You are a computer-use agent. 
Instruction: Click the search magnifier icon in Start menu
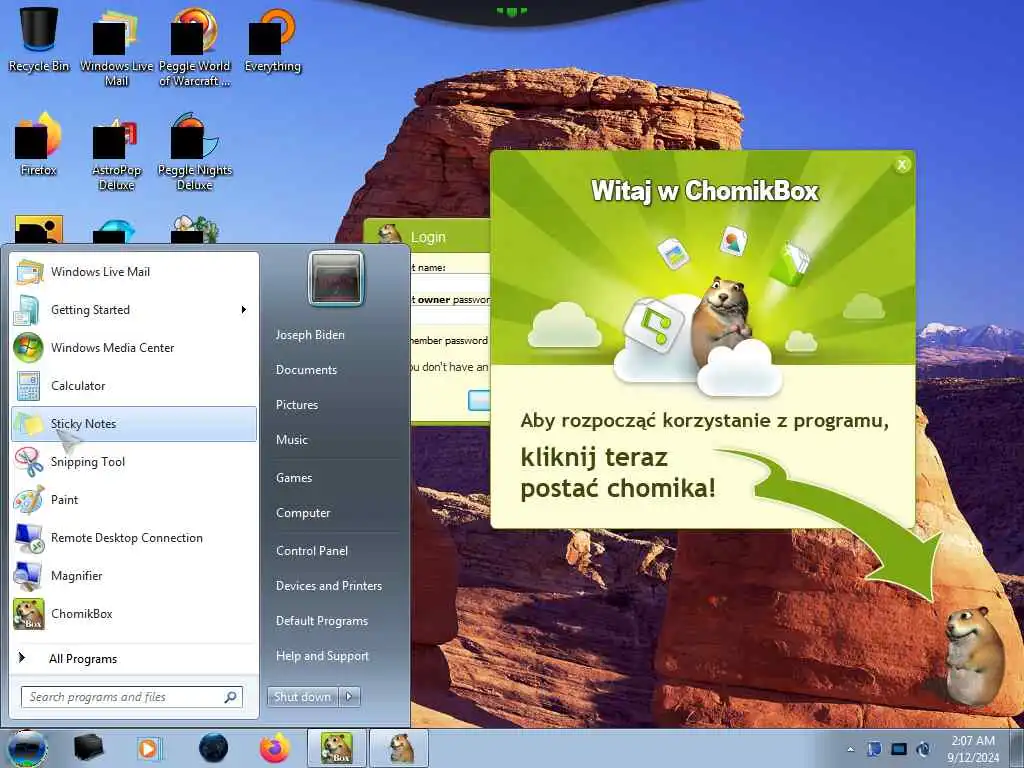[x=231, y=697]
